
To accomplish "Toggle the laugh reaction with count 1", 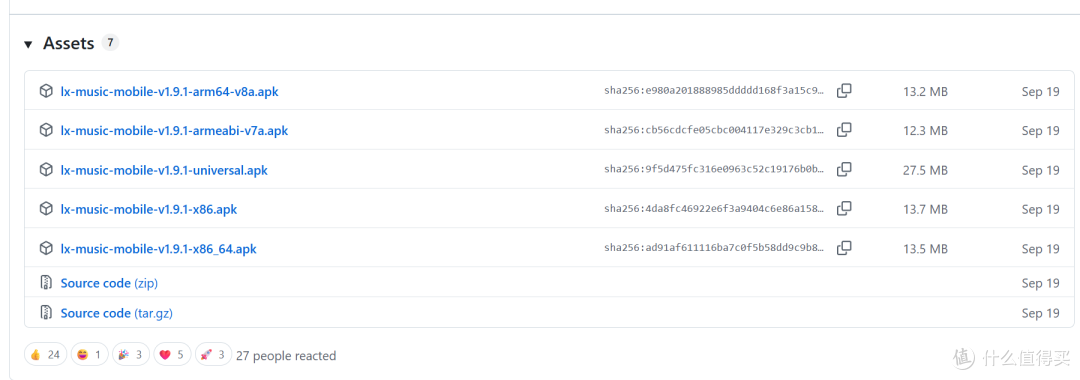I will (88, 355).
